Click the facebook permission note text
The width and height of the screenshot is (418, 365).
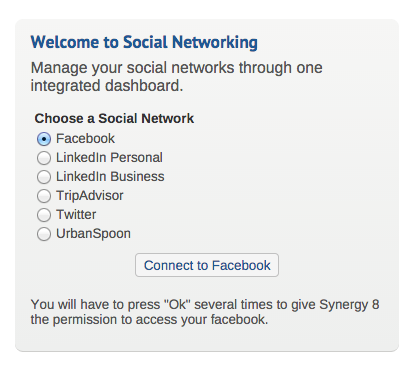tap(205, 312)
